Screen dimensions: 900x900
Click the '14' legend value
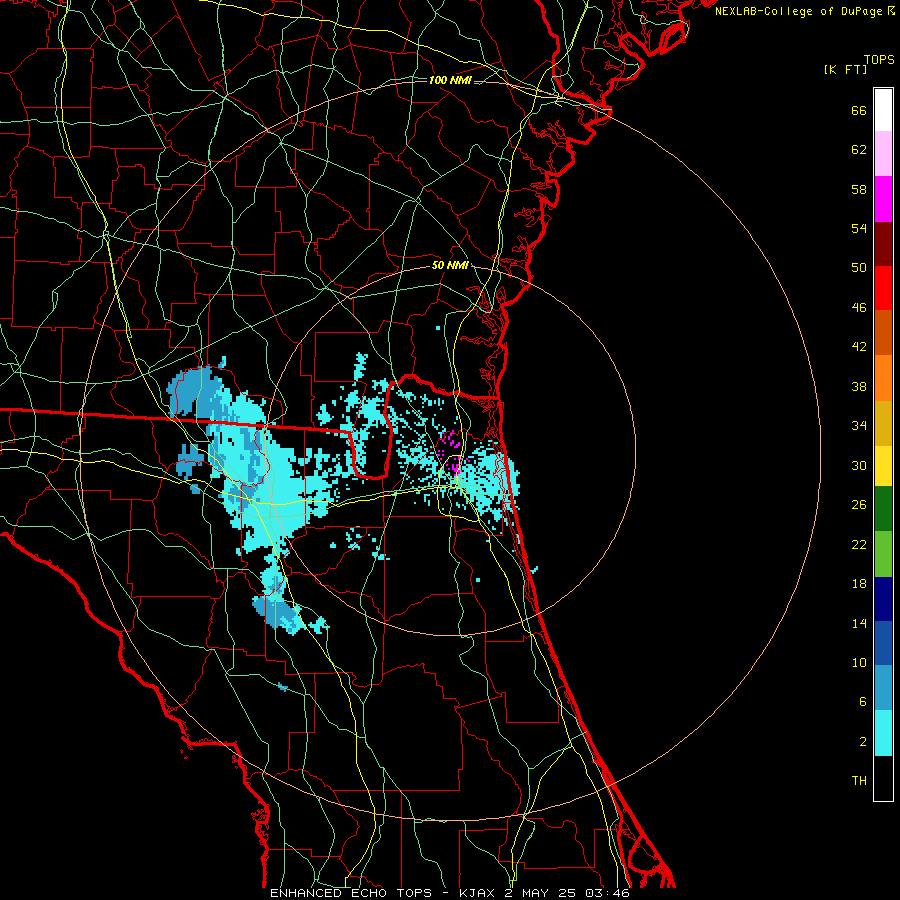click(859, 623)
